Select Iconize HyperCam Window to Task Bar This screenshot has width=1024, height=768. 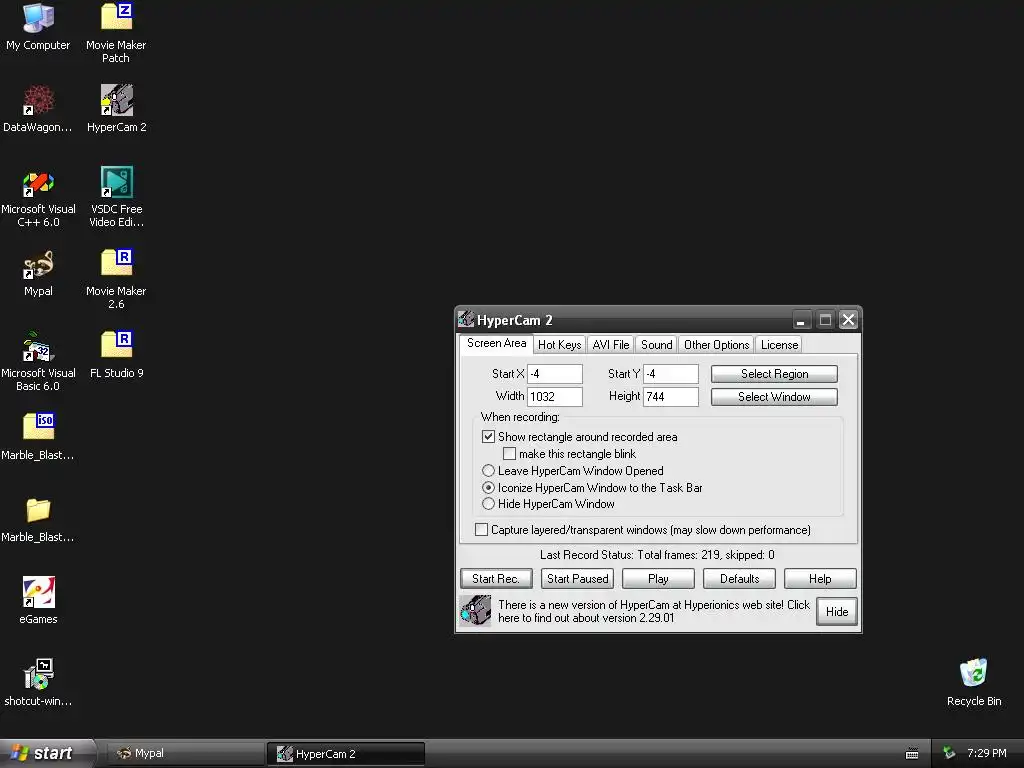click(488, 487)
